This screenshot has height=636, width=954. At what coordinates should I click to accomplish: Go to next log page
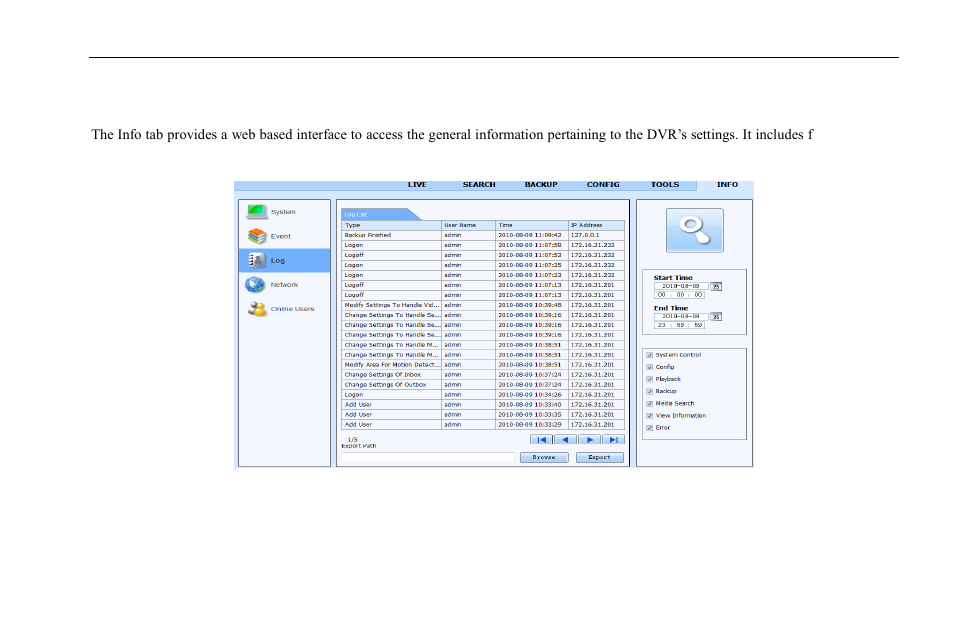[590, 439]
